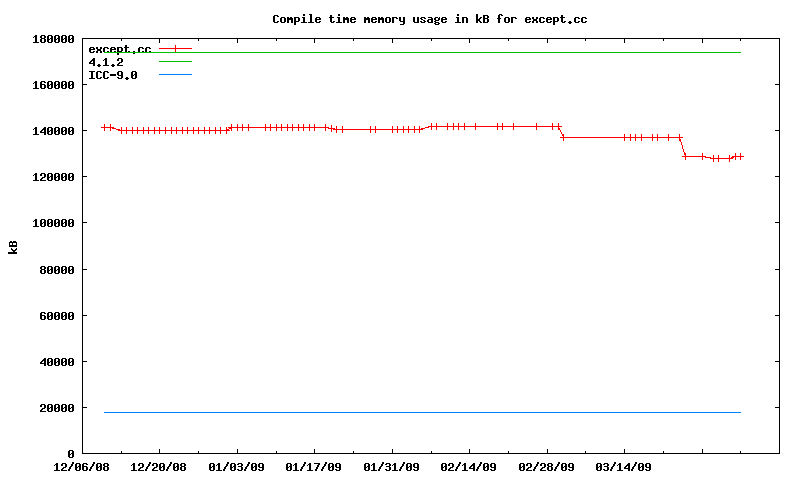Click the 01/17/09 x-axis date
800x480 pixels.
314,467
